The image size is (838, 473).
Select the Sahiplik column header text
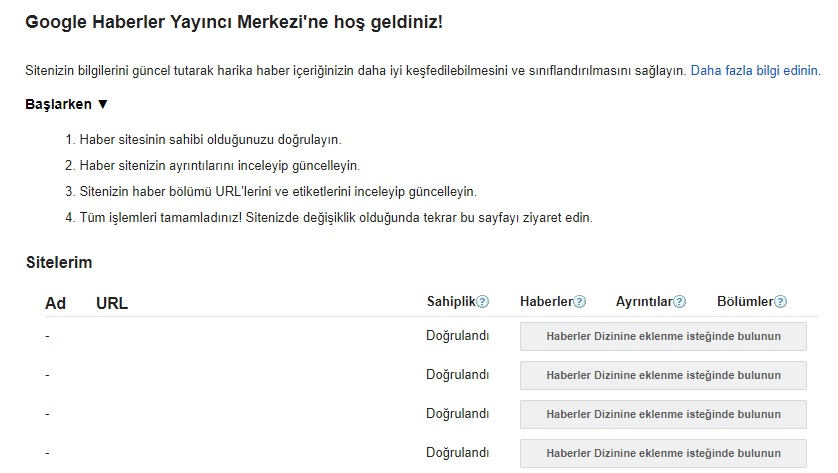(x=451, y=302)
